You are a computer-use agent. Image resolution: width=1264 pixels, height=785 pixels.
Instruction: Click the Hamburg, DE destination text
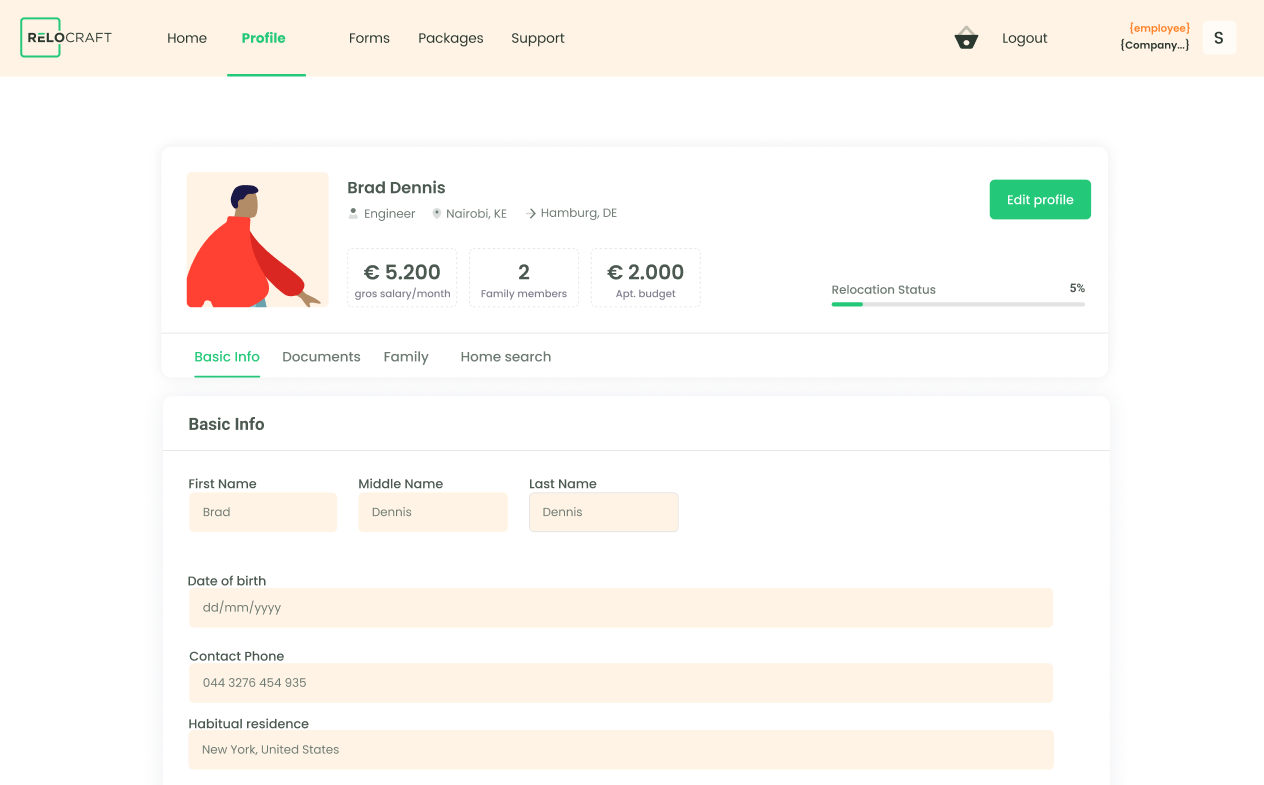[579, 213]
